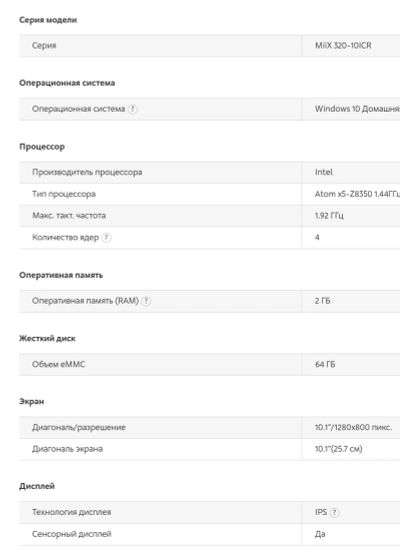The height and width of the screenshot is (551, 400).
Task: Select the Макс. такт. частота row
Action: (x=209, y=216)
